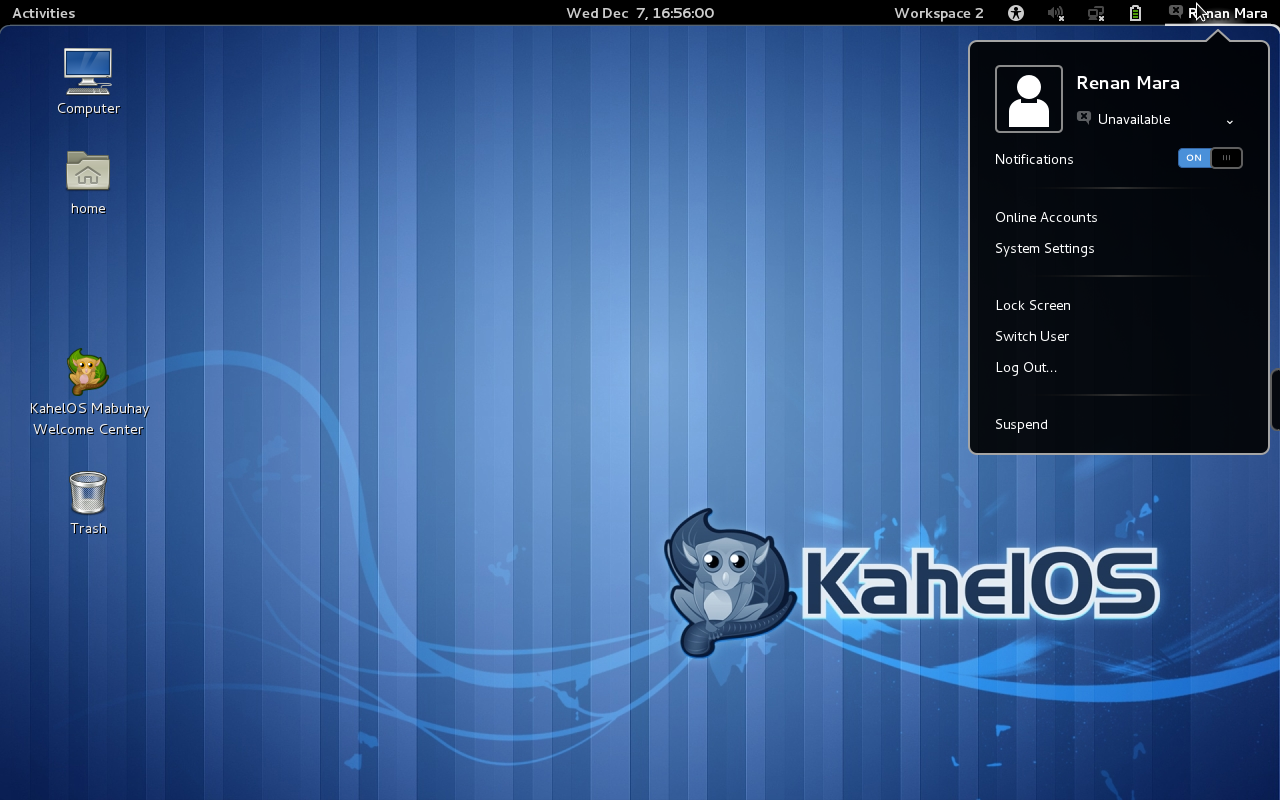The height and width of the screenshot is (800, 1280).
Task: Click the user avatar picture in menu
Action: pyautogui.click(x=1028, y=99)
